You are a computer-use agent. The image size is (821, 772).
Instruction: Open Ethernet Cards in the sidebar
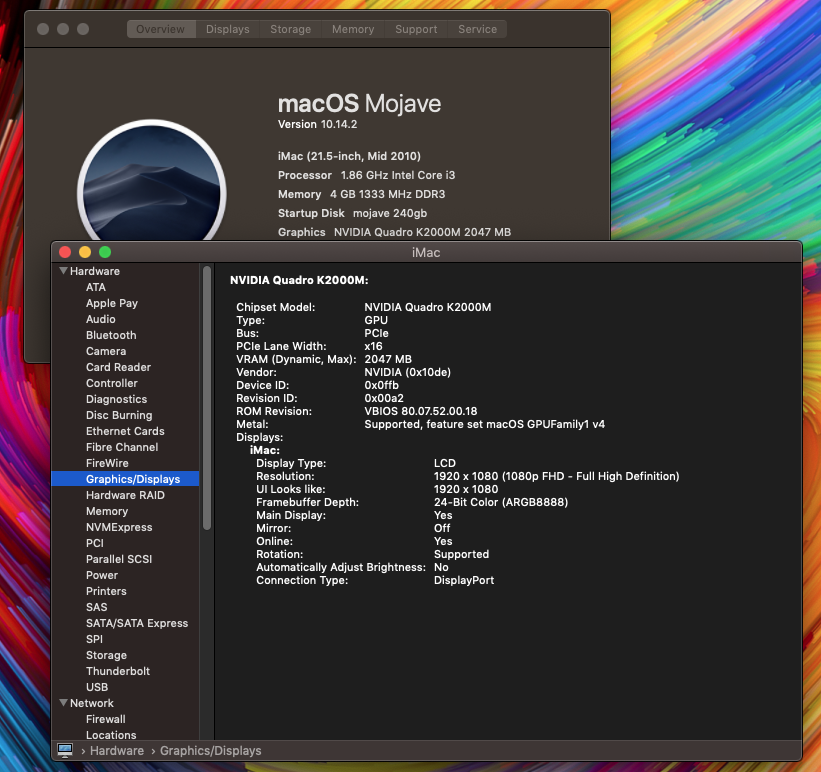point(125,431)
